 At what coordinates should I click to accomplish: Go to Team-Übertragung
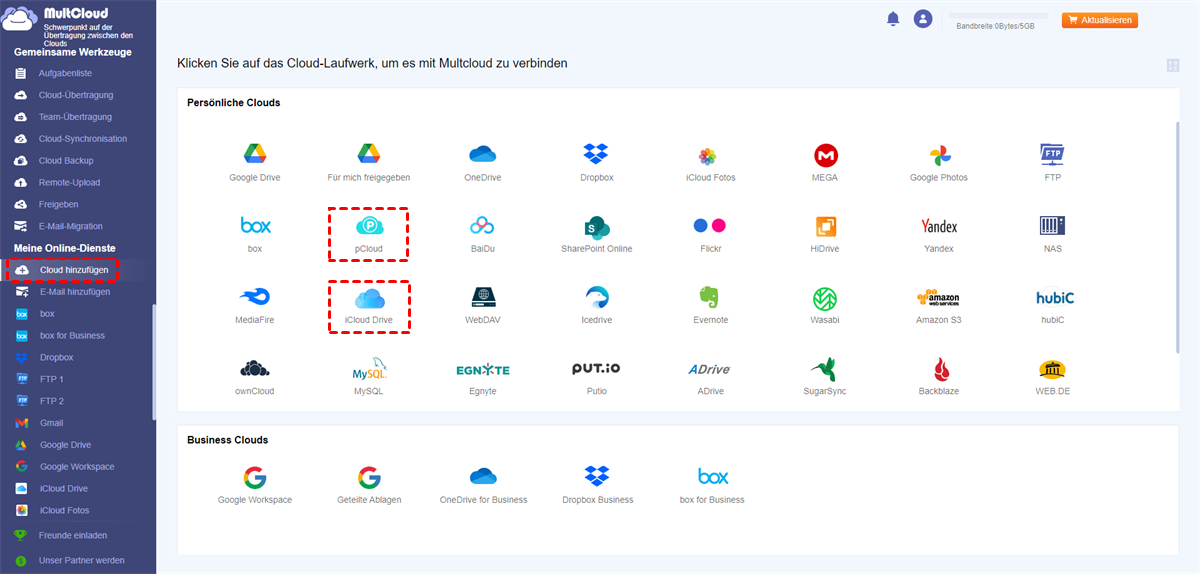click(x=77, y=117)
